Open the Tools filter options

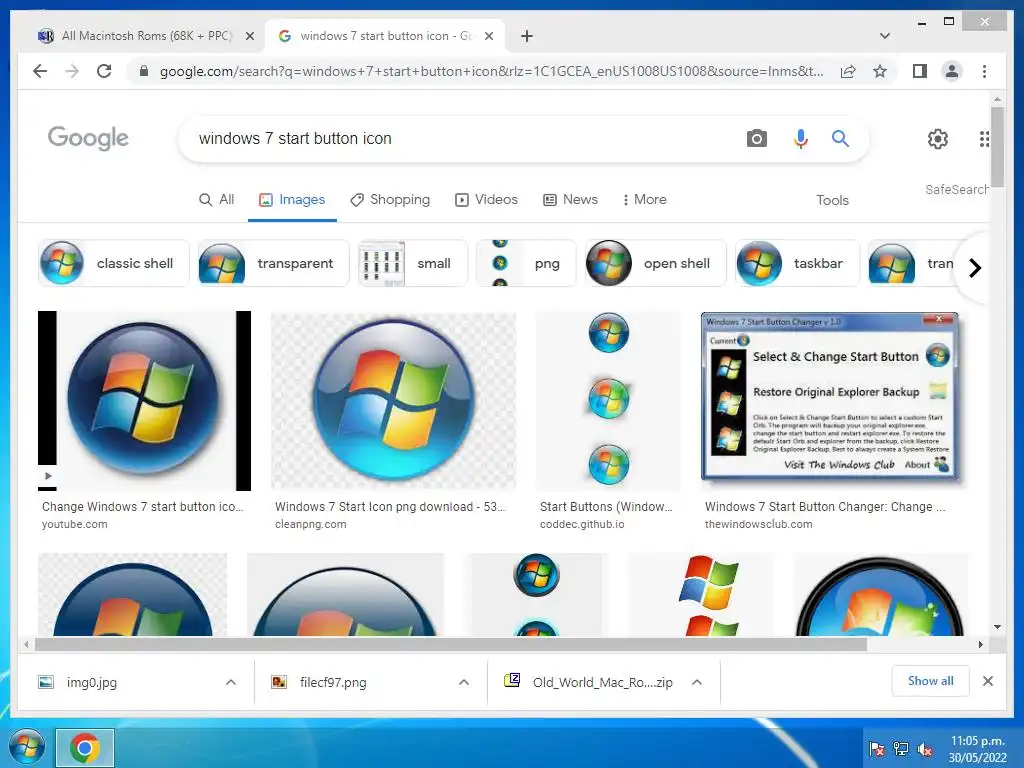(x=832, y=200)
